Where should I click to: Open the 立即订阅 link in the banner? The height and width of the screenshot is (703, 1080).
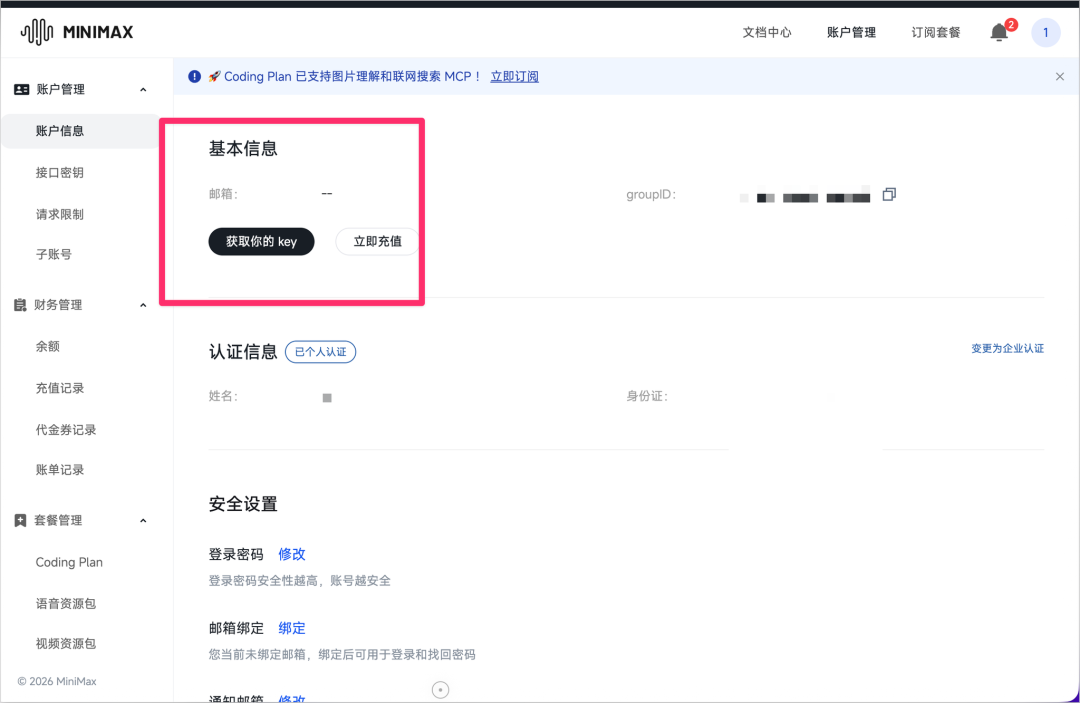[x=514, y=76]
